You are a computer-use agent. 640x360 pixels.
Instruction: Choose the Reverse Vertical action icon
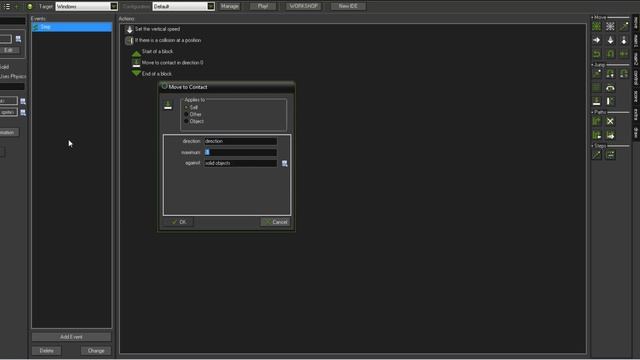pyautogui.click(x=610, y=53)
